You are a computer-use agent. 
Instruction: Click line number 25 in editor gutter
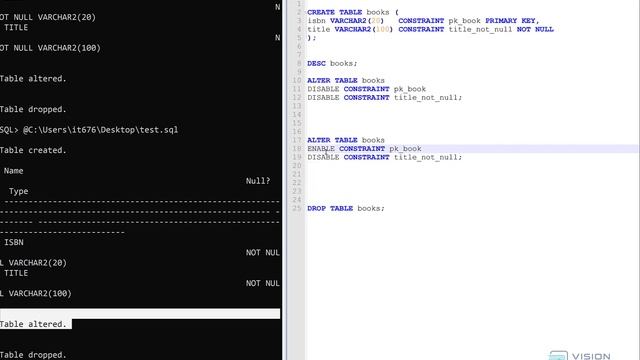pyautogui.click(x=297, y=209)
